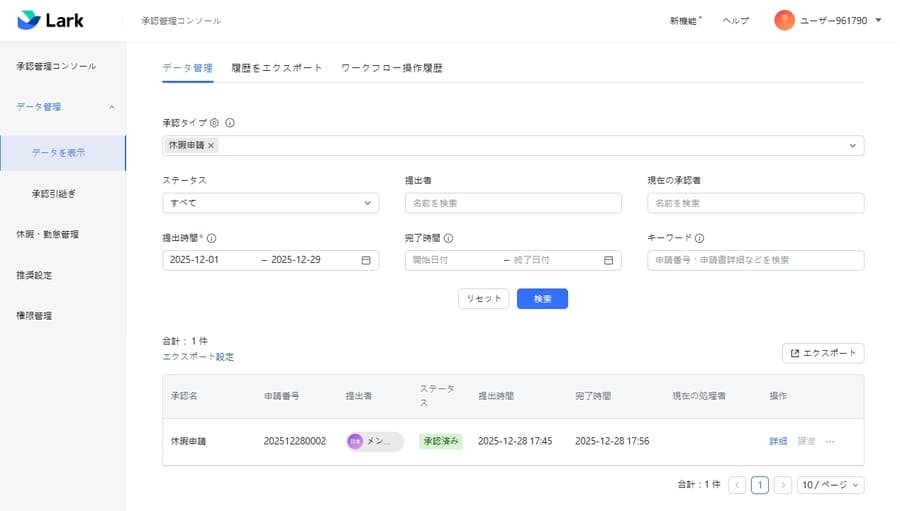
Task: Click the 開始日付 completion date field
Action: tap(430, 260)
